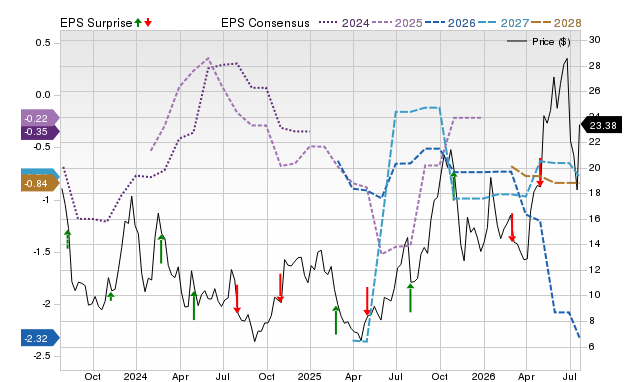Viewport: 640px width, 382px height.
Task: Click the 2028 brown legend entry
Action: [x=556, y=23]
